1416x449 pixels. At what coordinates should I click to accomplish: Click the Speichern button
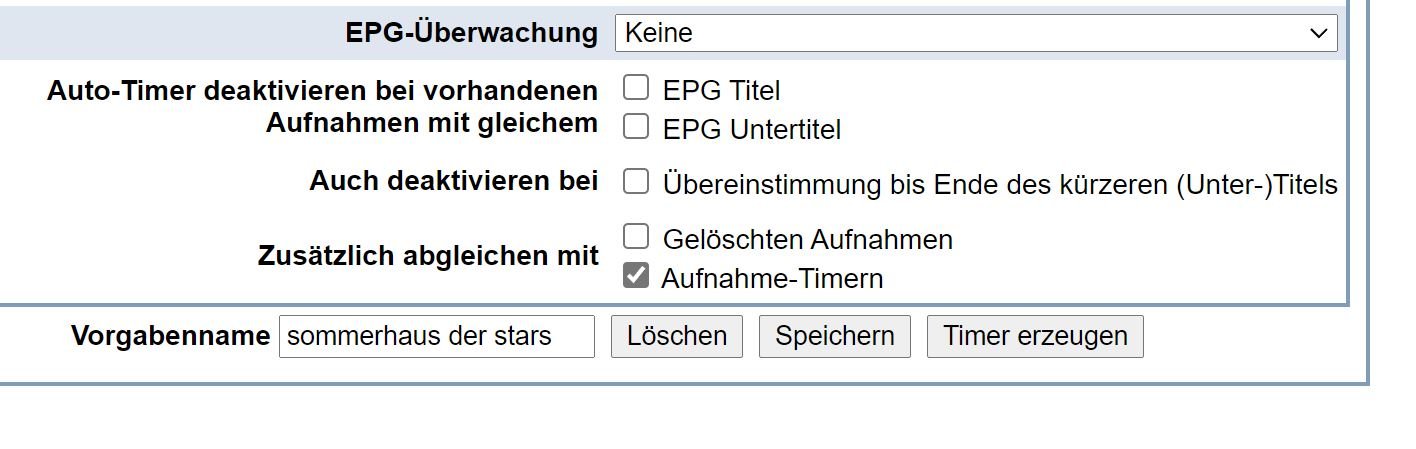(x=834, y=336)
